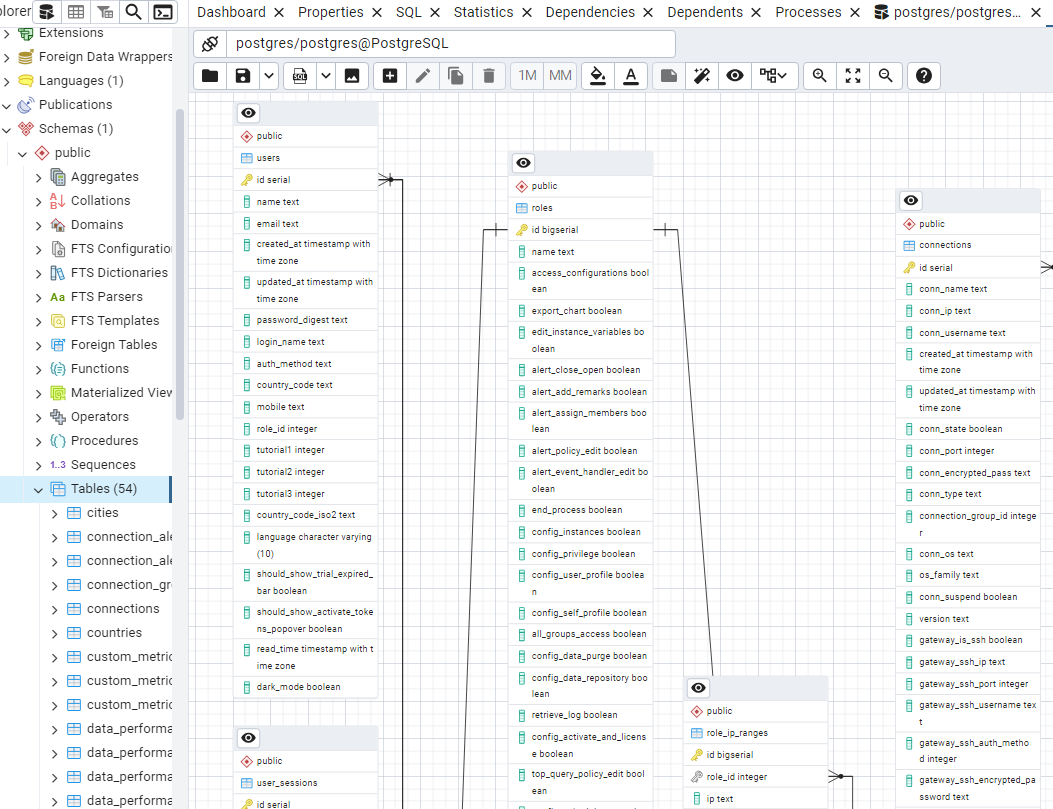This screenshot has height=809, width=1053.
Task: Select Publications in the tree
Action: (x=75, y=105)
